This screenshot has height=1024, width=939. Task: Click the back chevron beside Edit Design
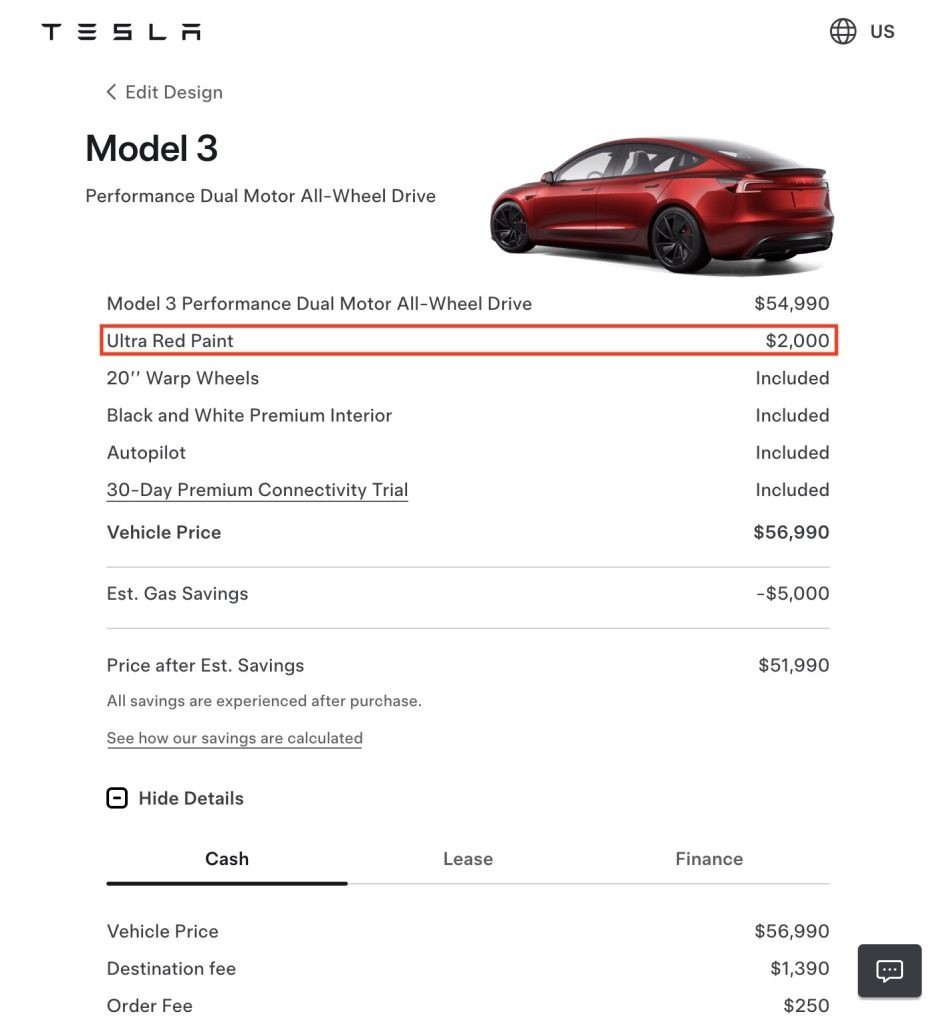pos(111,92)
